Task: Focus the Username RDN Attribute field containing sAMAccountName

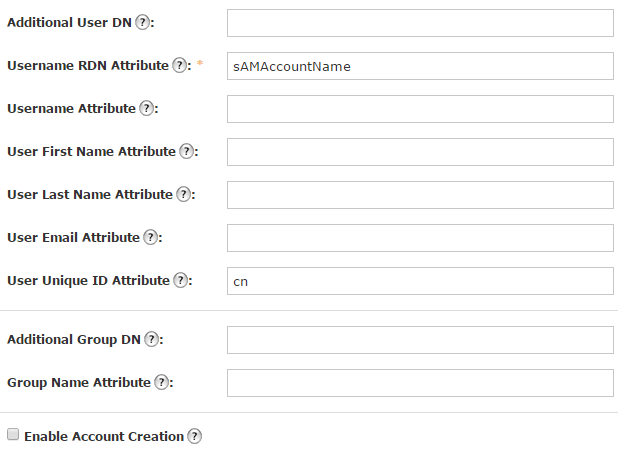Action: (420, 66)
